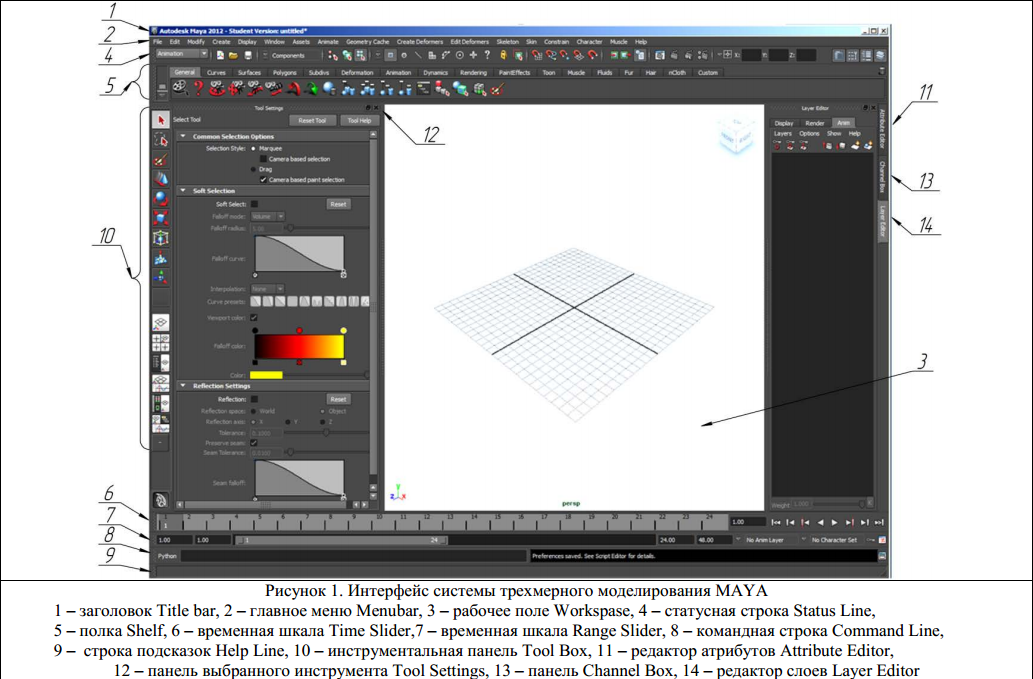Enable the Soft Select checkbox
Image resolution: width=1033 pixels, height=679 pixels.
[254, 204]
